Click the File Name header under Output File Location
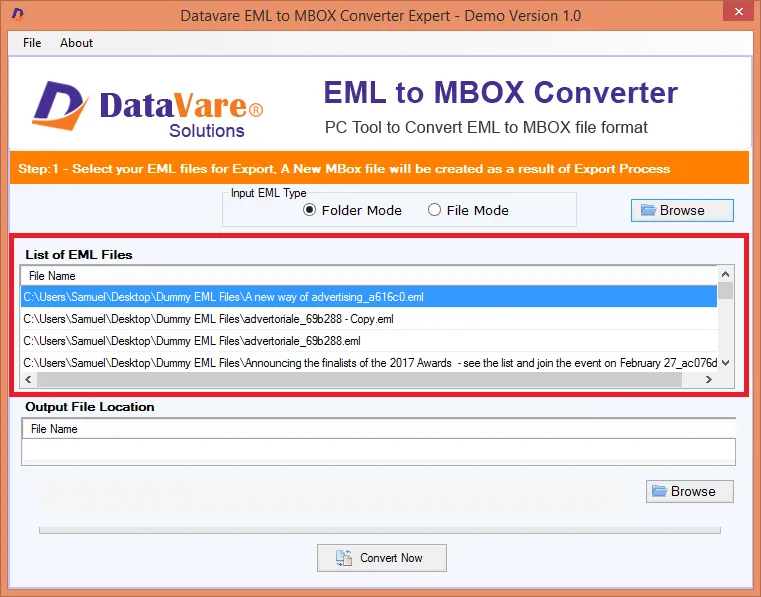The width and height of the screenshot is (761, 597). pos(379,429)
